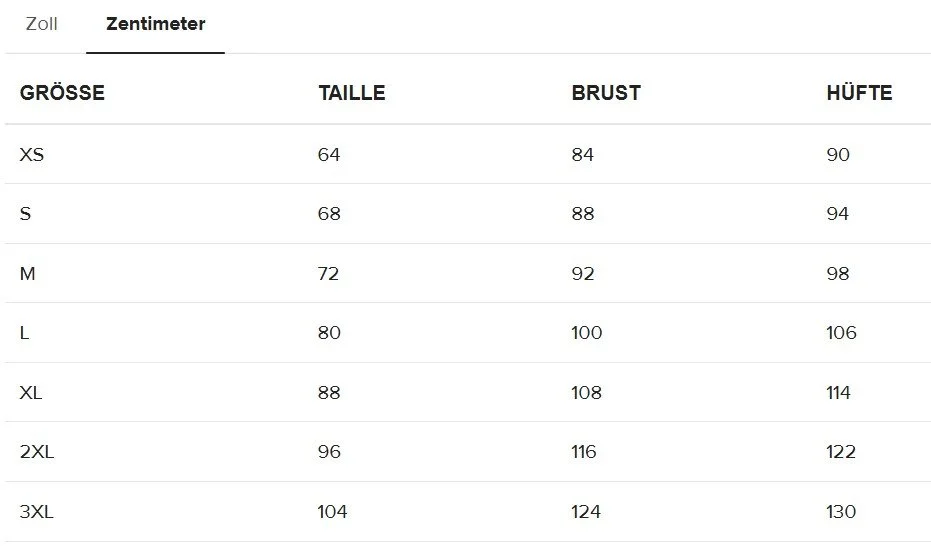
Task: Select the S size row label
Action: coord(25,214)
